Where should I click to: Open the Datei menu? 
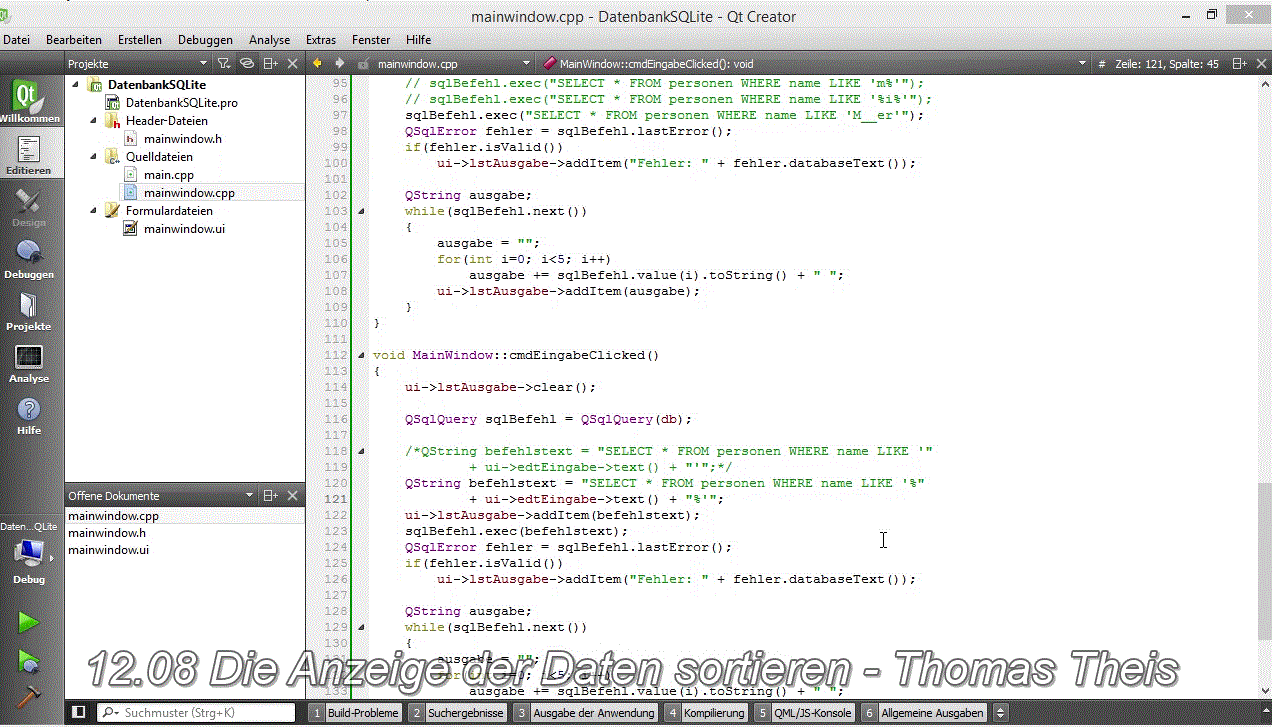[17, 40]
